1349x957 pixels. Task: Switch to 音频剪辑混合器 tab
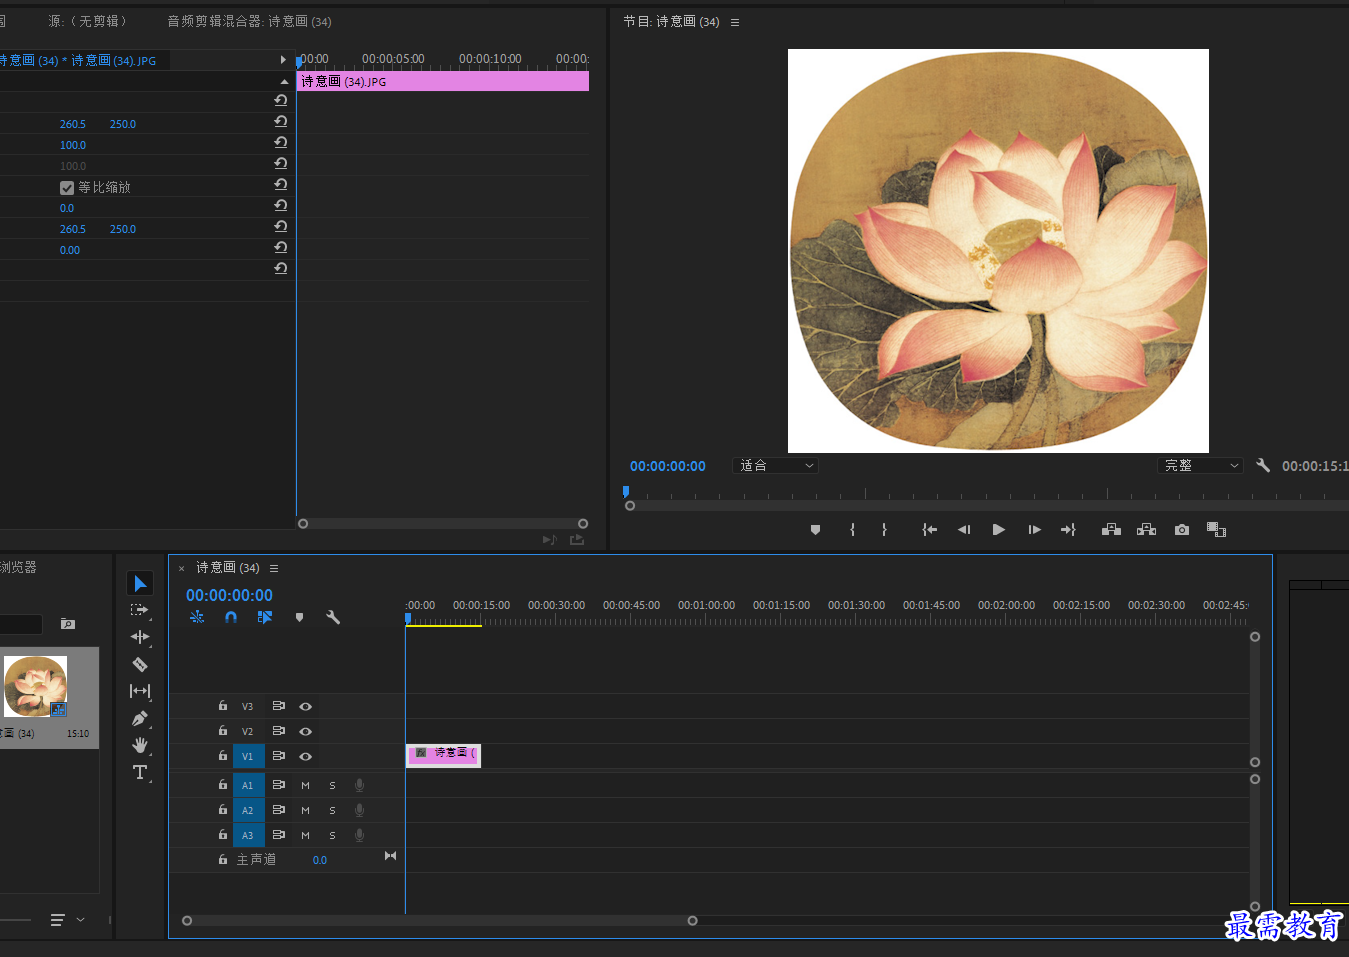tap(249, 21)
